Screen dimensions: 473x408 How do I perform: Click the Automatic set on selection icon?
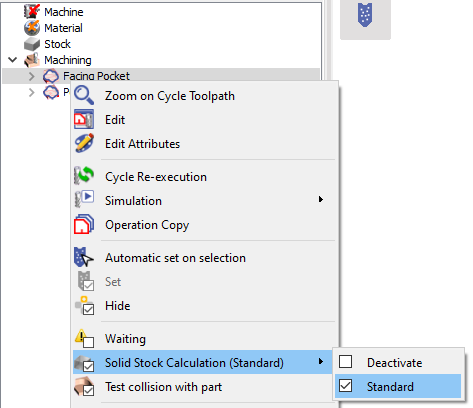(x=84, y=257)
